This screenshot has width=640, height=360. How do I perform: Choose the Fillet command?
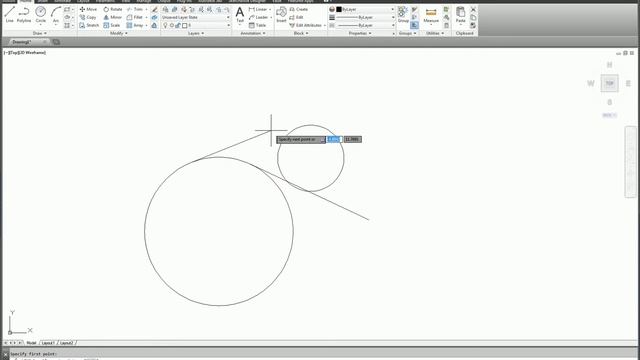135,17
